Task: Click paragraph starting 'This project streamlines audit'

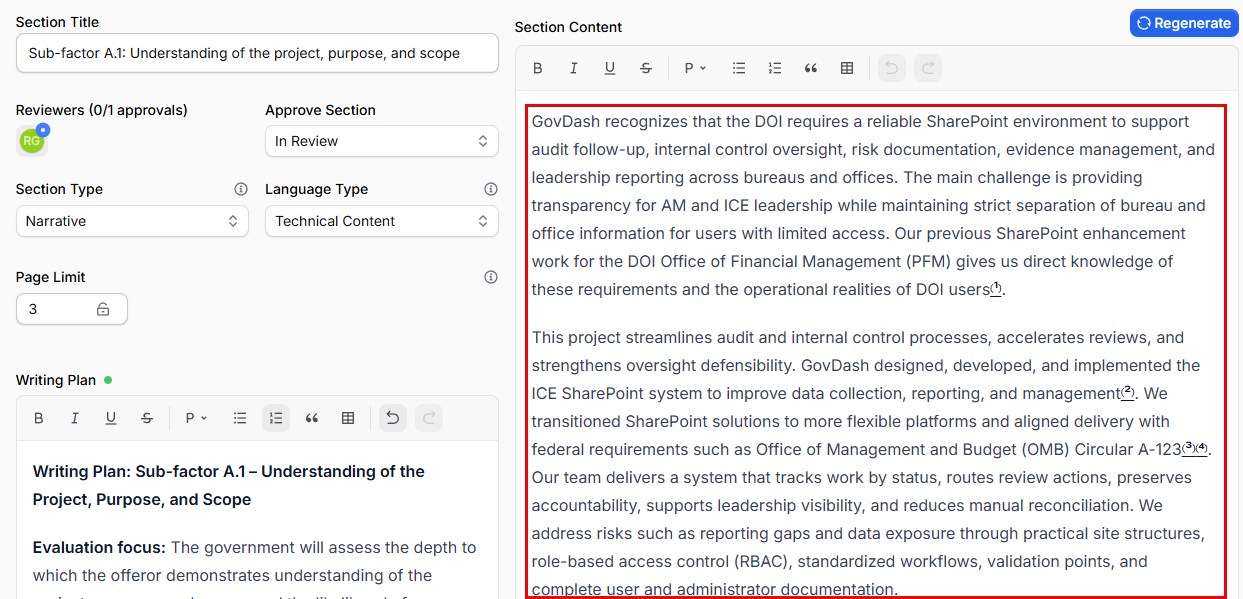Action: click(x=873, y=463)
